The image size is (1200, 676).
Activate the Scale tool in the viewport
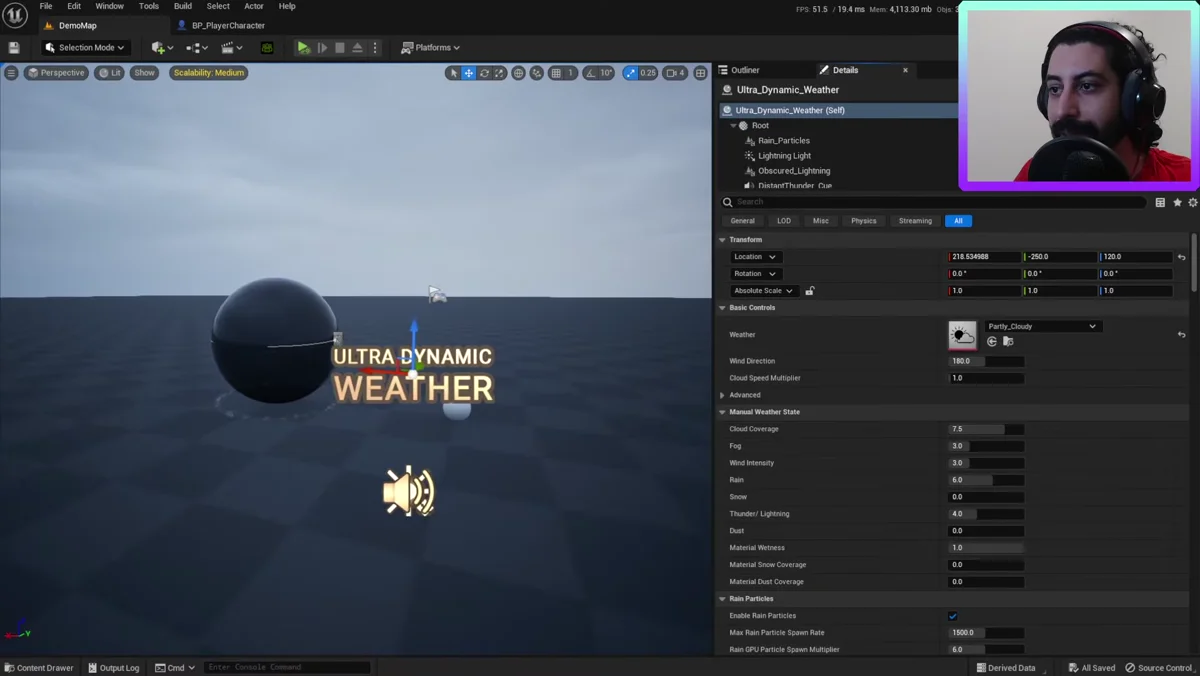499,72
